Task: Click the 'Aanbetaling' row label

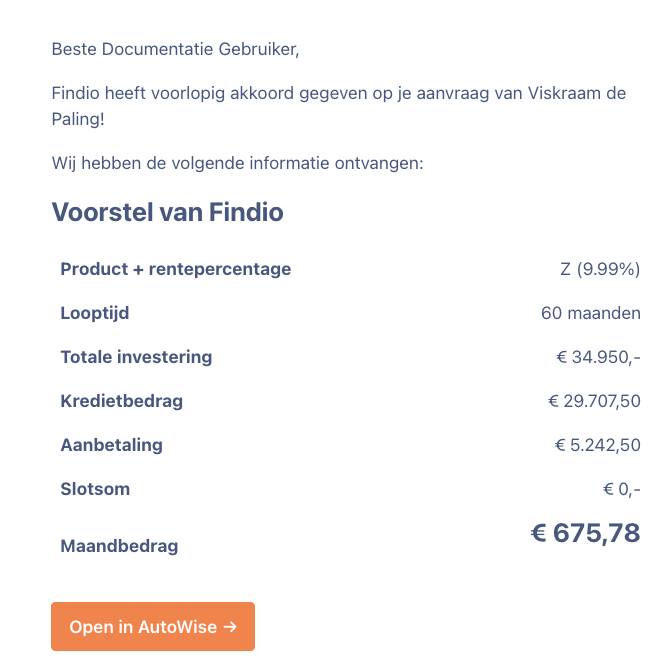Action: point(111,445)
